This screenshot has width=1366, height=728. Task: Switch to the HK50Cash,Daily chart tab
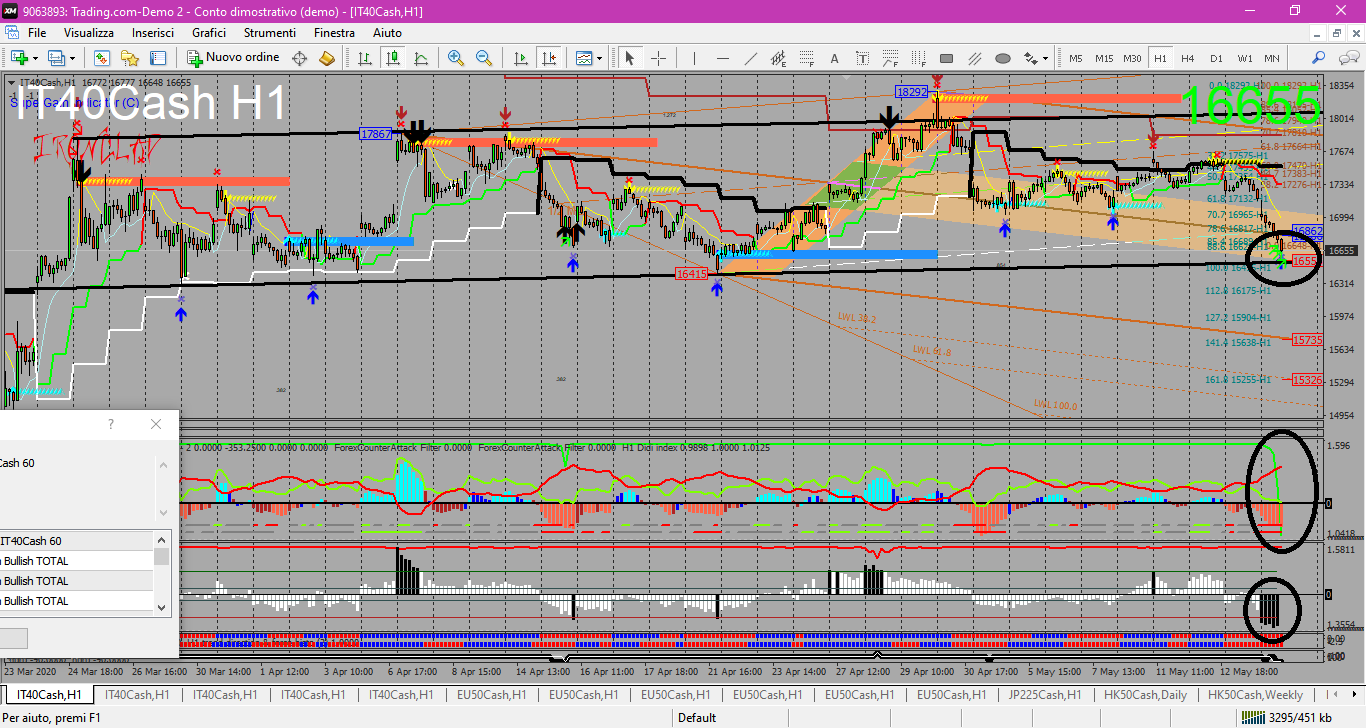click(1145, 694)
